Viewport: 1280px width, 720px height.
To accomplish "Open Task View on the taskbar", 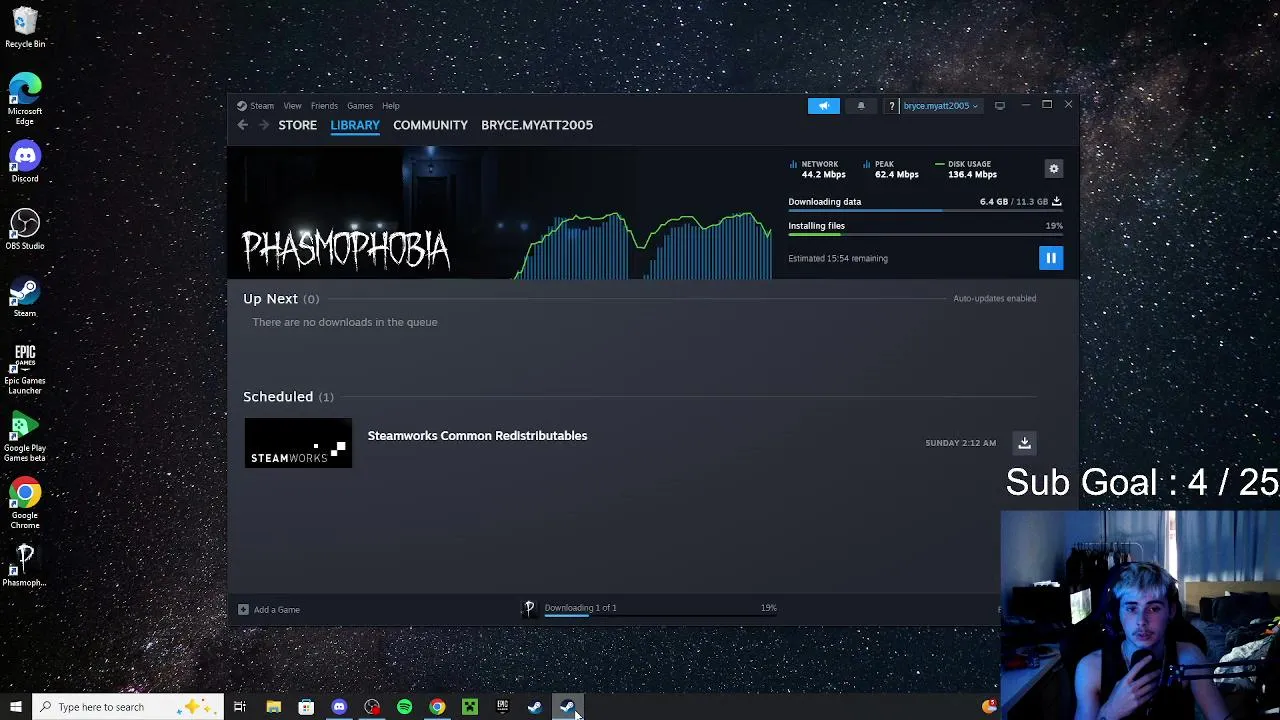I will click(240, 707).
